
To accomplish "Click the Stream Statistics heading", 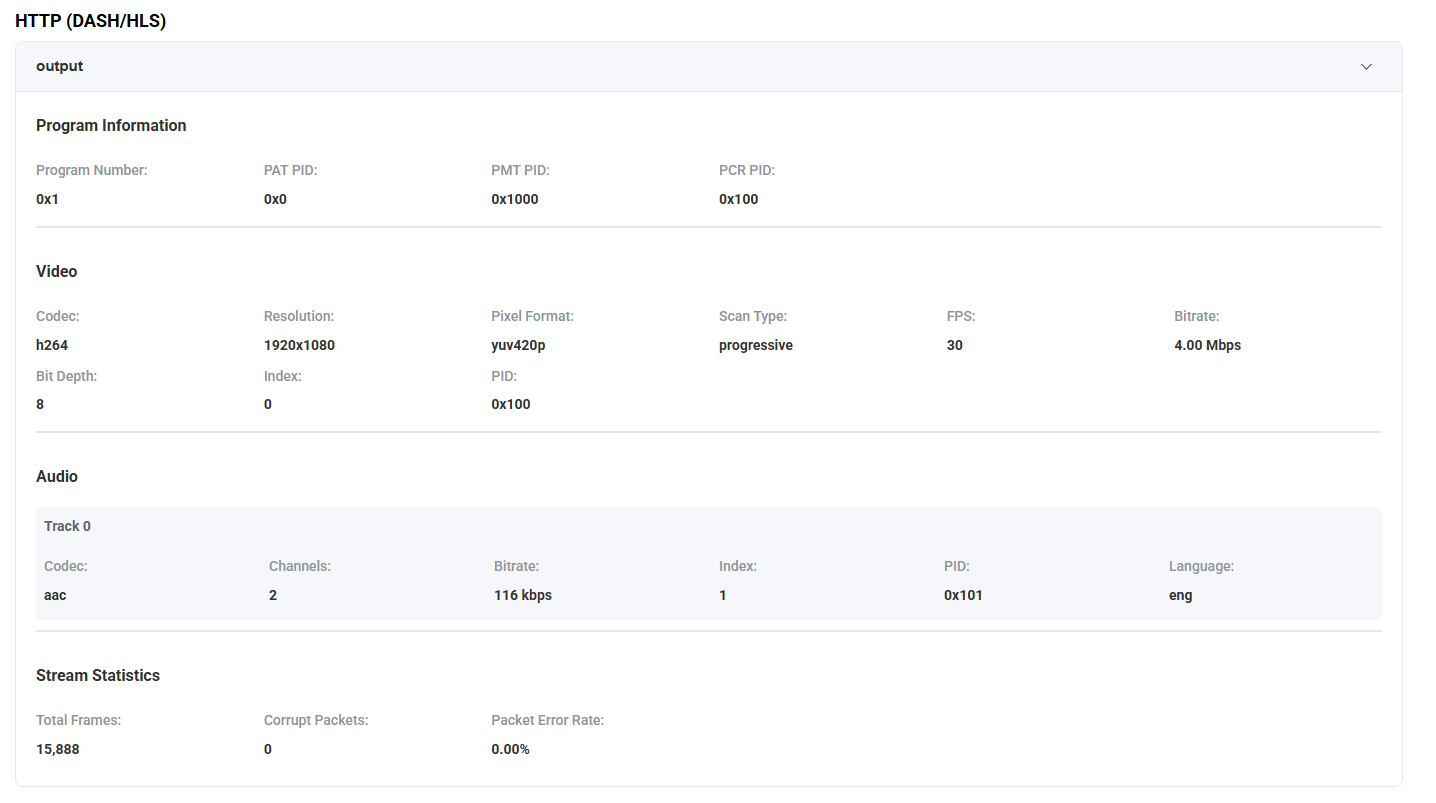I will (98, 675).
